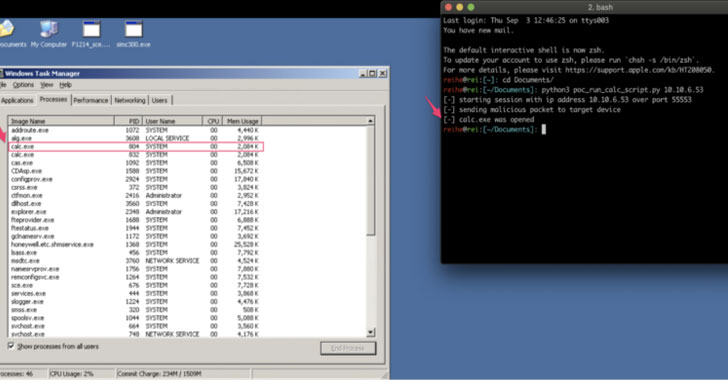Click the red close dot of terminal

coord(448,7)
